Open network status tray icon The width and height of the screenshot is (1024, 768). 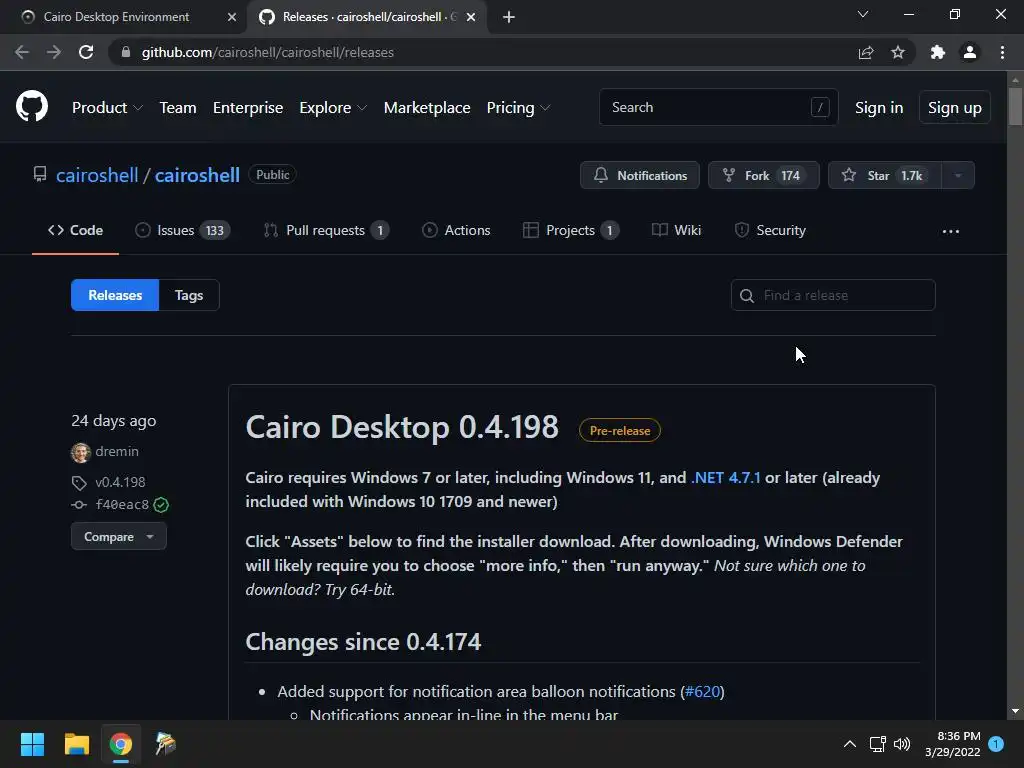(x=878, y=744)
